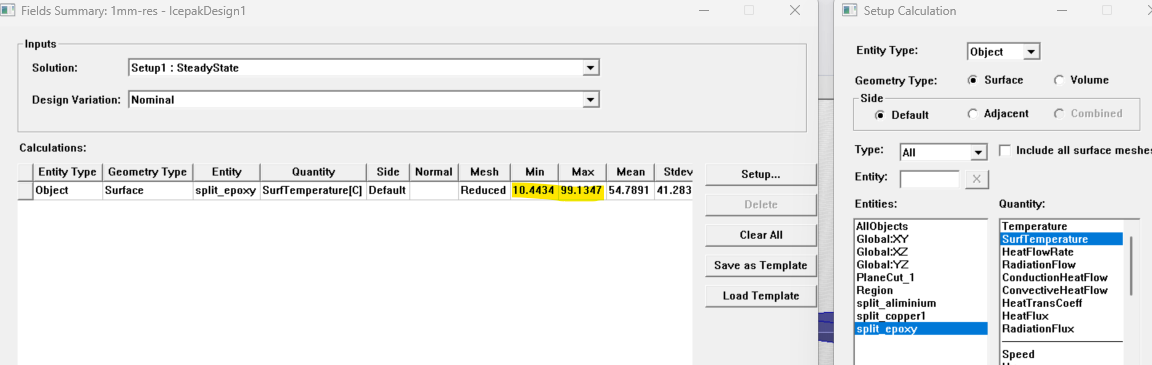Screen dimensions: 1152x365
Task: Select AllObjects in the Entities list
Action: [882, 227]
